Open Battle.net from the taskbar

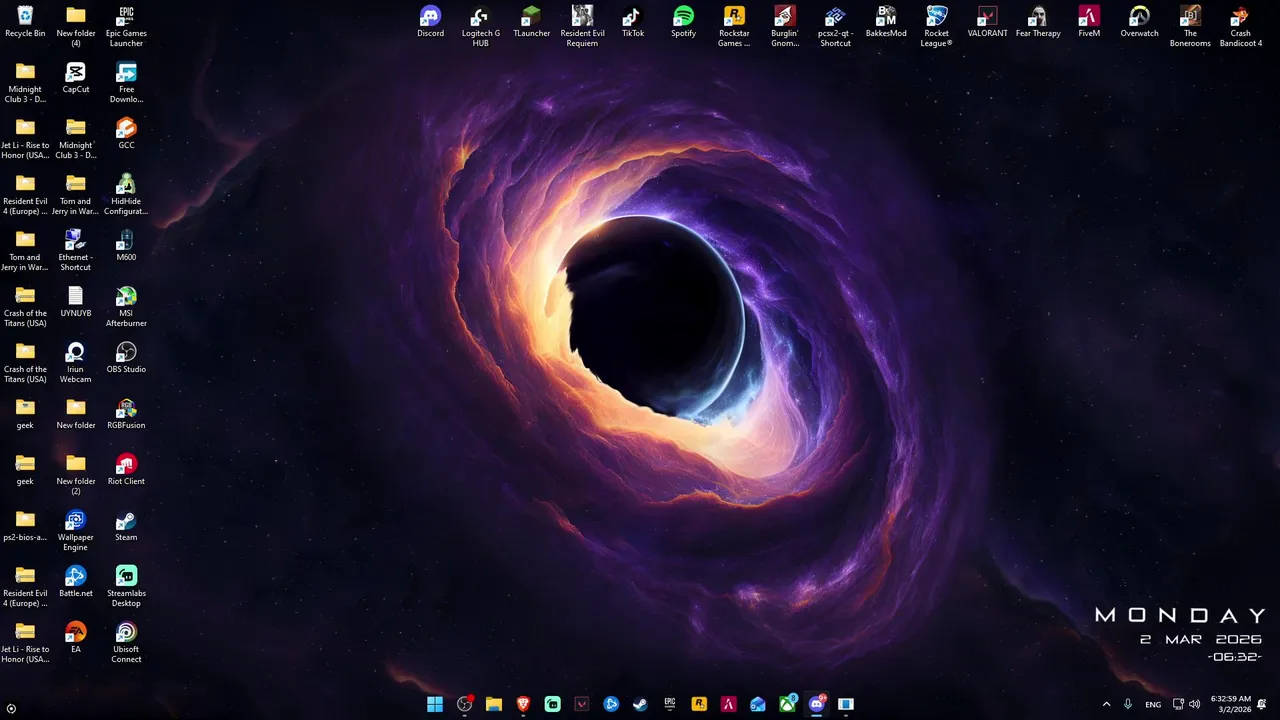(611, 704)
